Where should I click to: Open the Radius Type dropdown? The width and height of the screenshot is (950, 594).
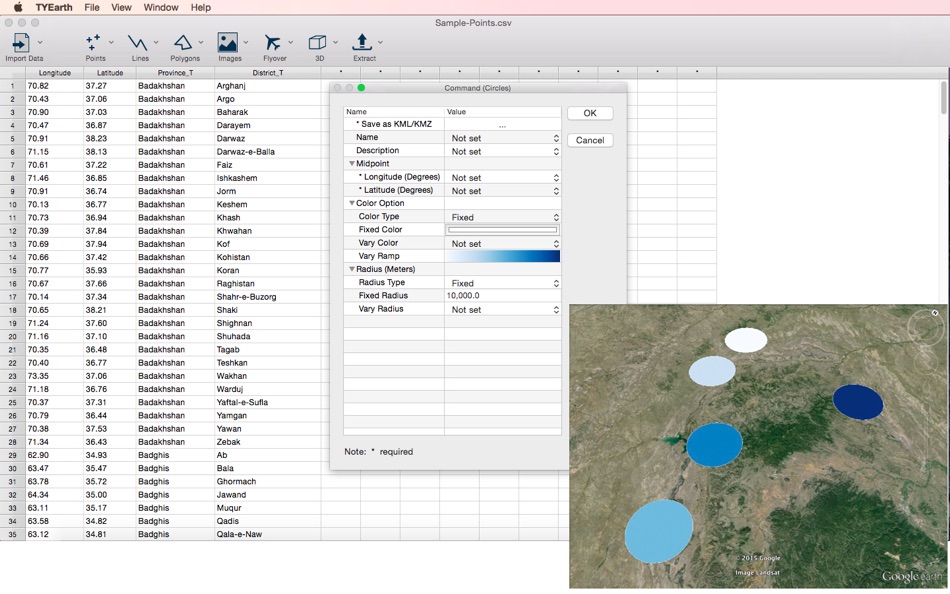(x=503, y=283)
